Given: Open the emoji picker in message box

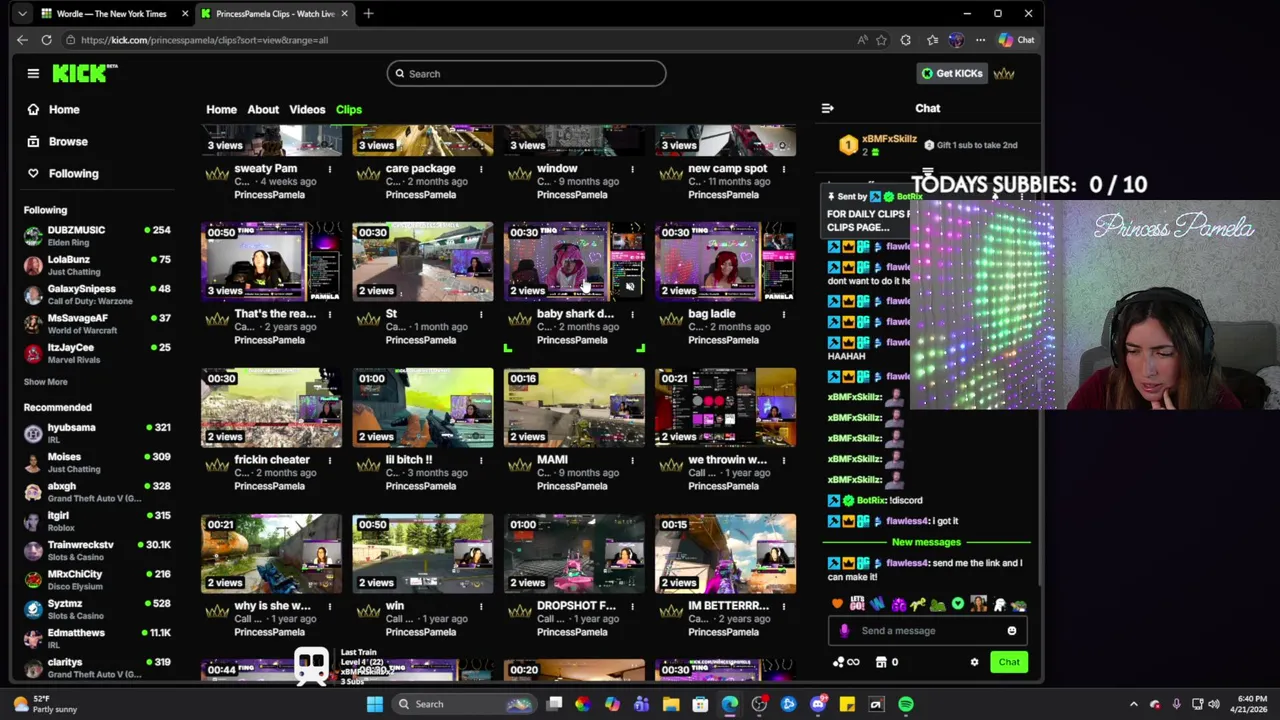Looking at the screenshot, I should (1011, 631).
